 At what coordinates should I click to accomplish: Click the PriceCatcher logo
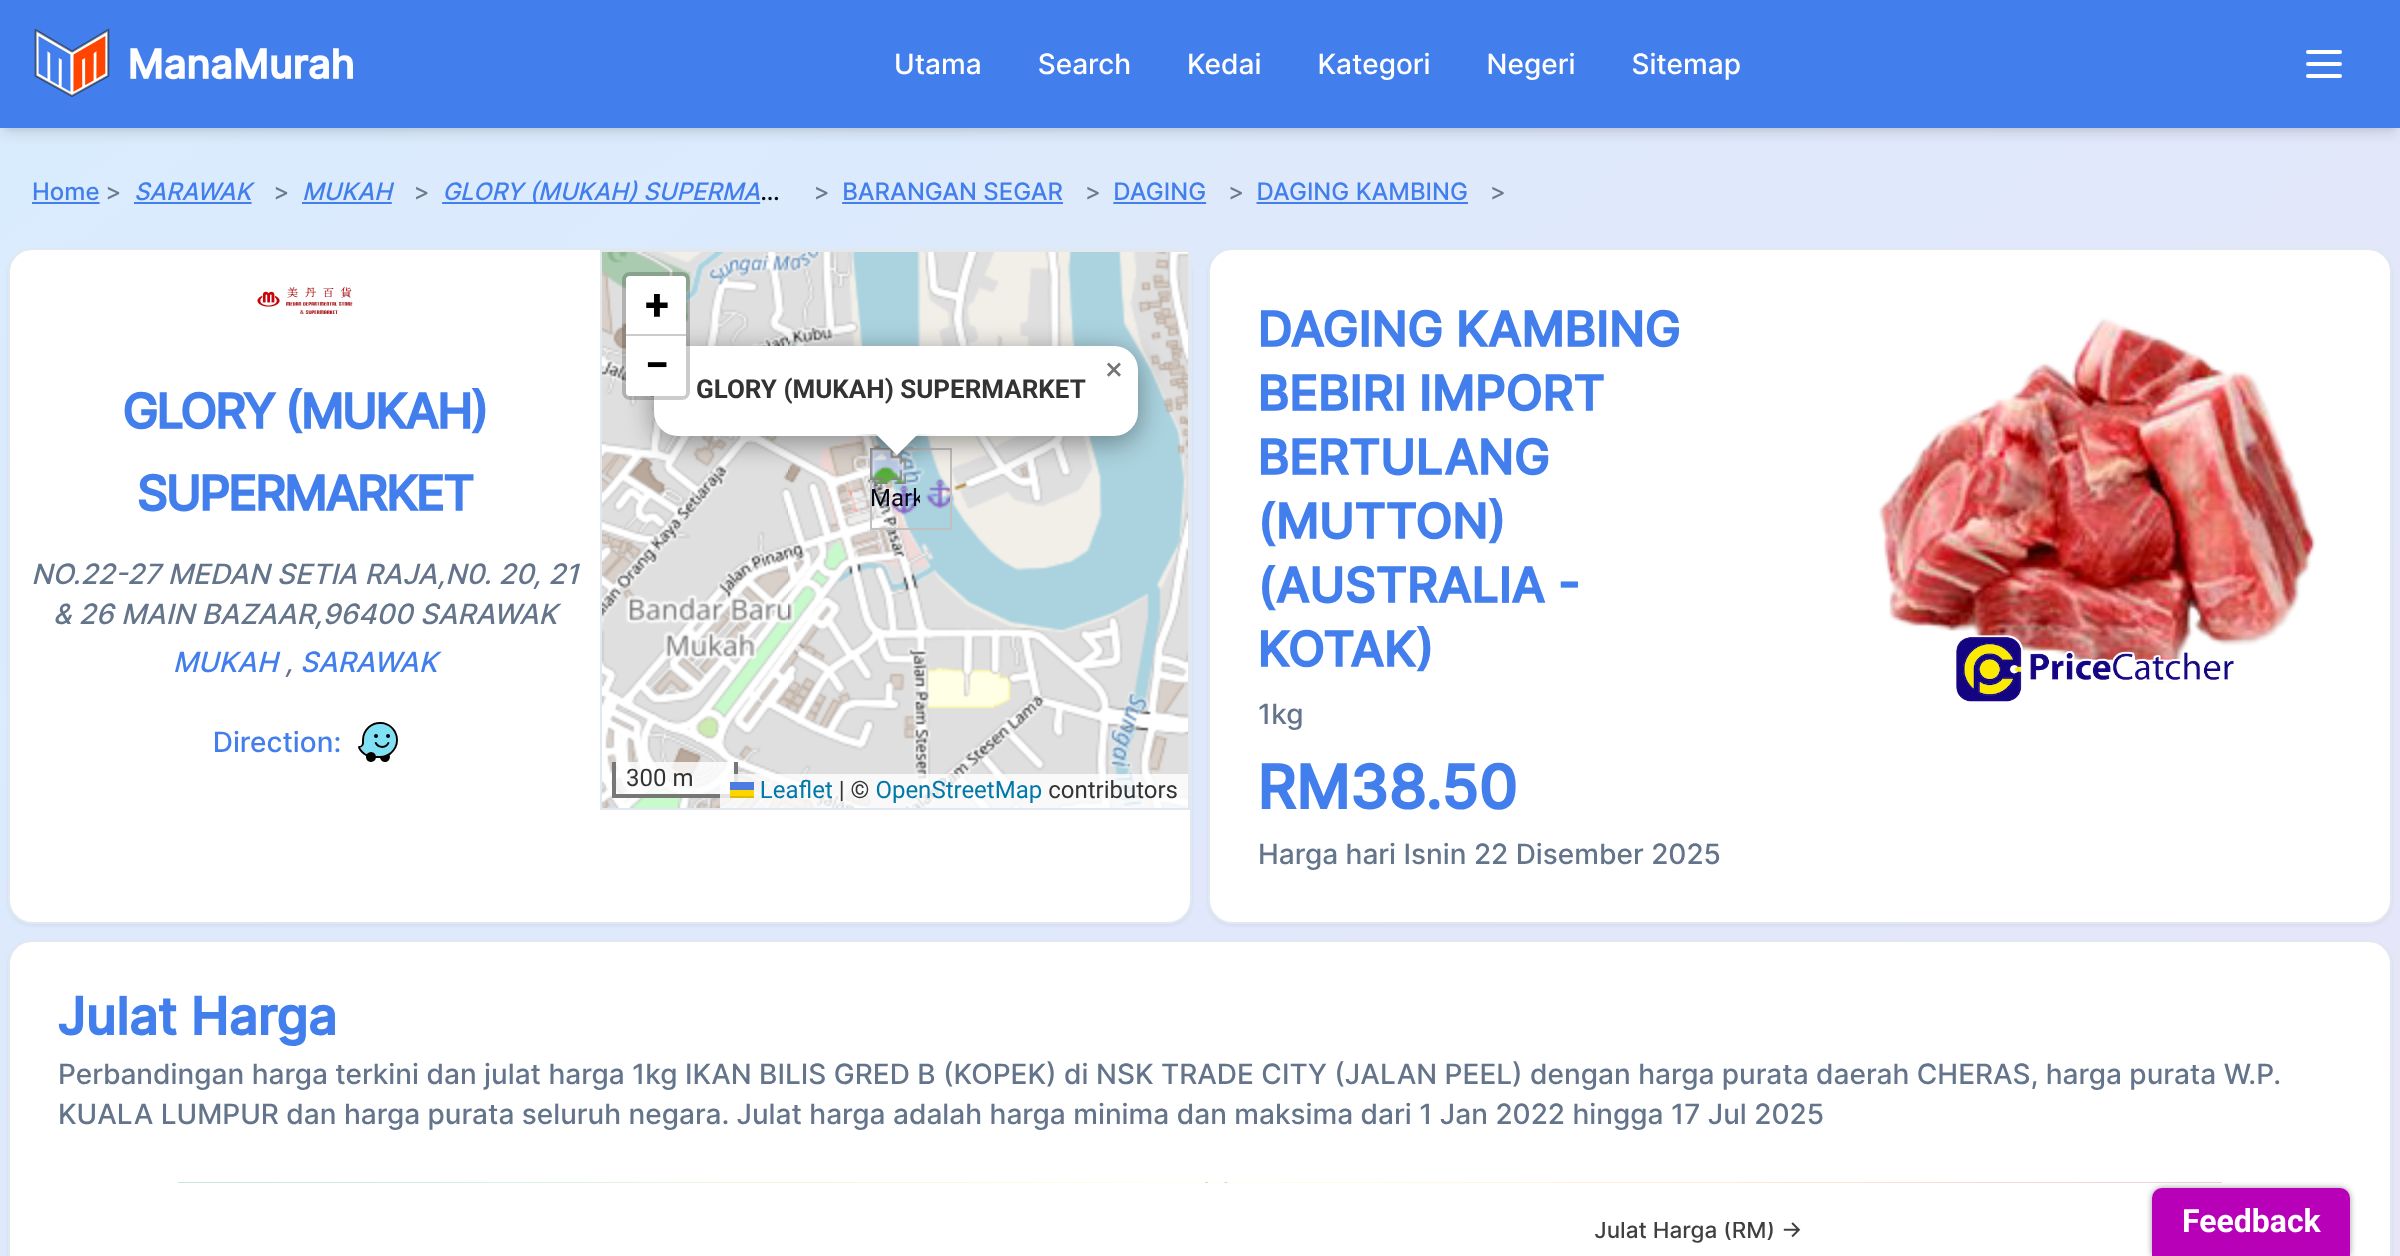pos(2094,668)
